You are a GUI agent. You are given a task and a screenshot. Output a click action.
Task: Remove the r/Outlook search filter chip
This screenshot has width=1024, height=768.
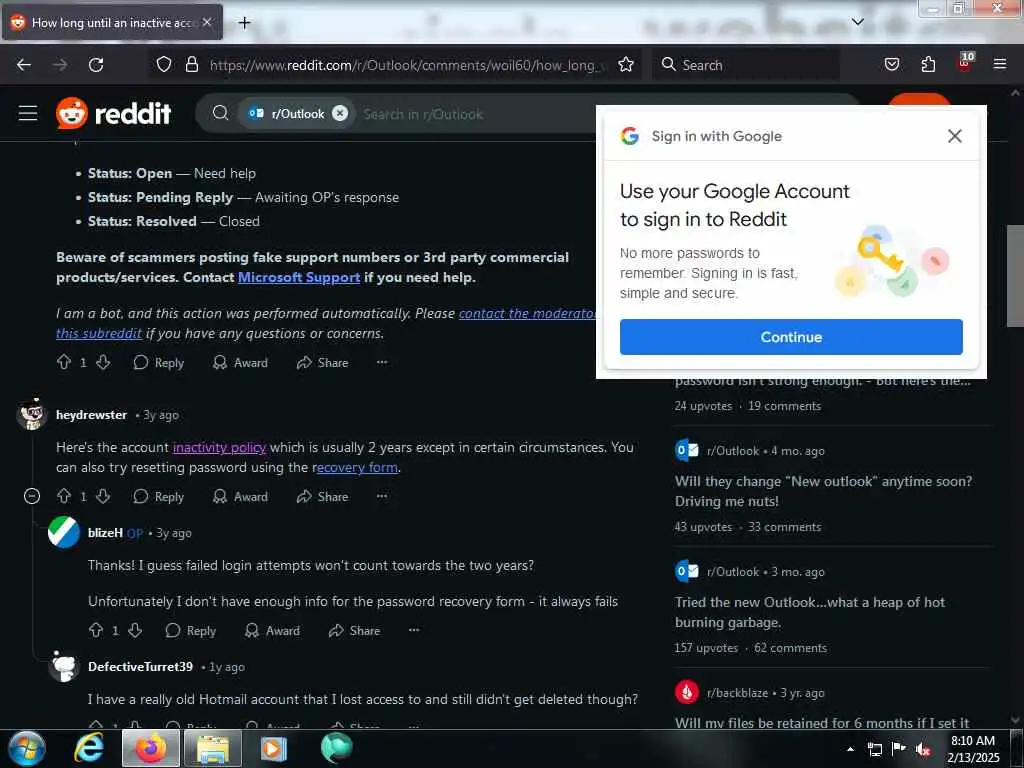[x=340, y=114]
